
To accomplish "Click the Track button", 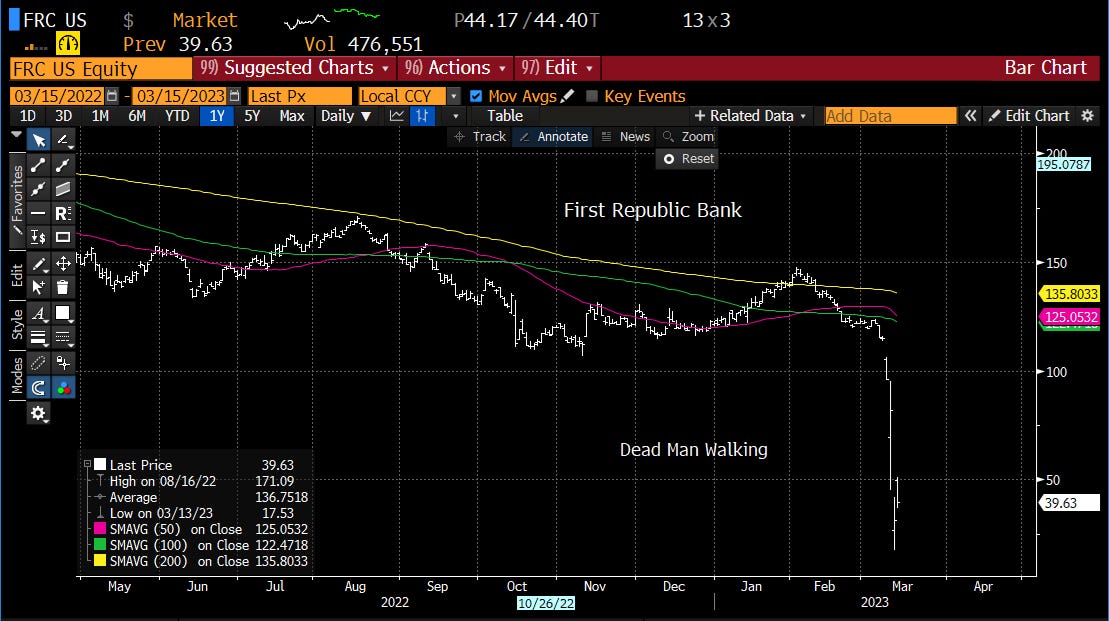I will click(480, 137).
